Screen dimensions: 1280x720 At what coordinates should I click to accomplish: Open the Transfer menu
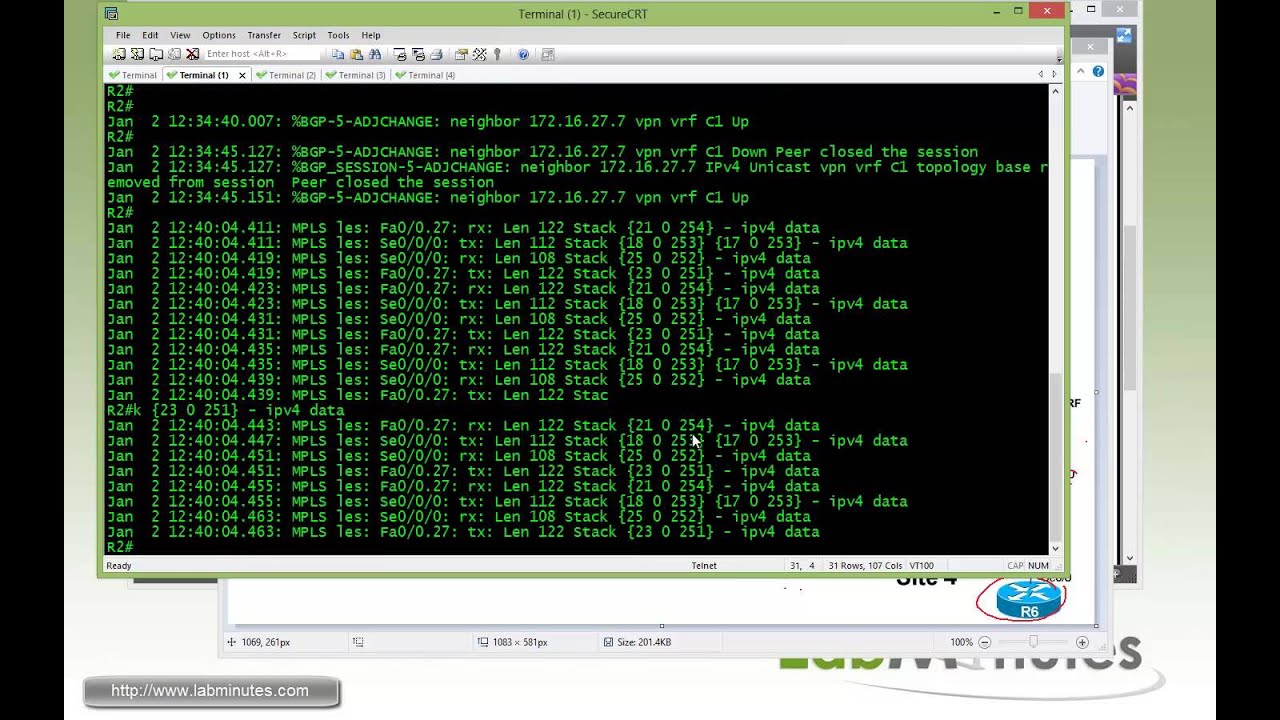click(264, 35)
